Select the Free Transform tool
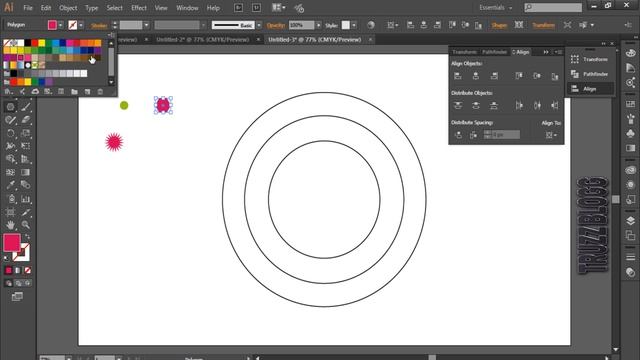The image size is (640, 360). click(26, 146)
